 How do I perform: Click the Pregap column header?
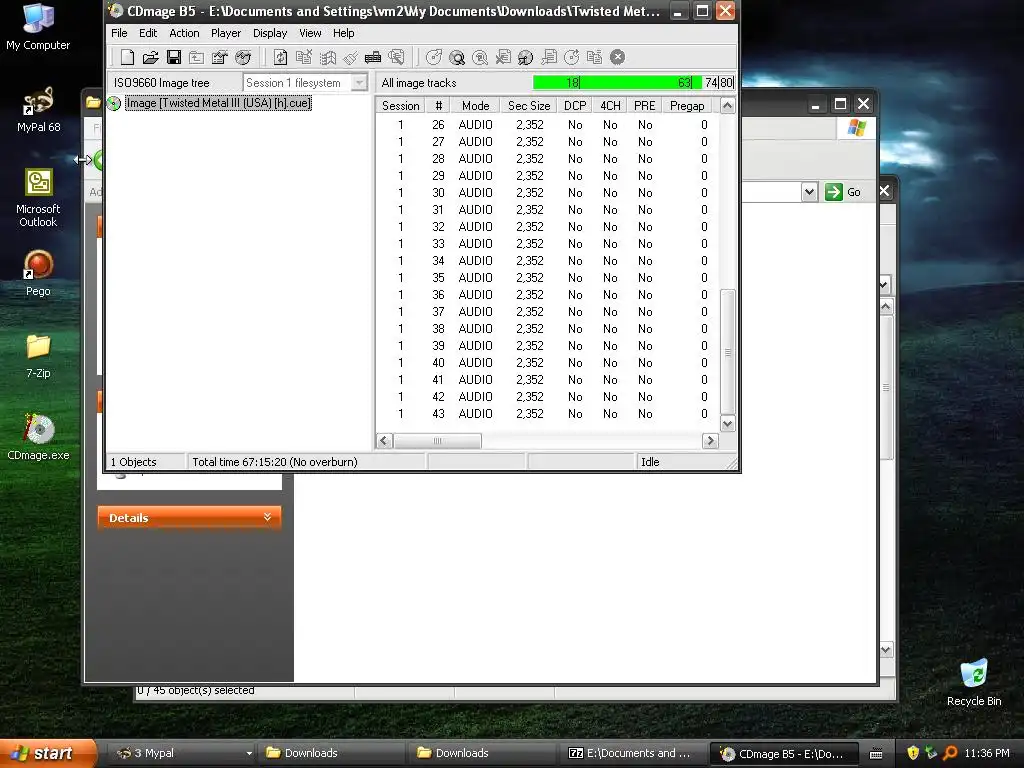tap(687, 106)
